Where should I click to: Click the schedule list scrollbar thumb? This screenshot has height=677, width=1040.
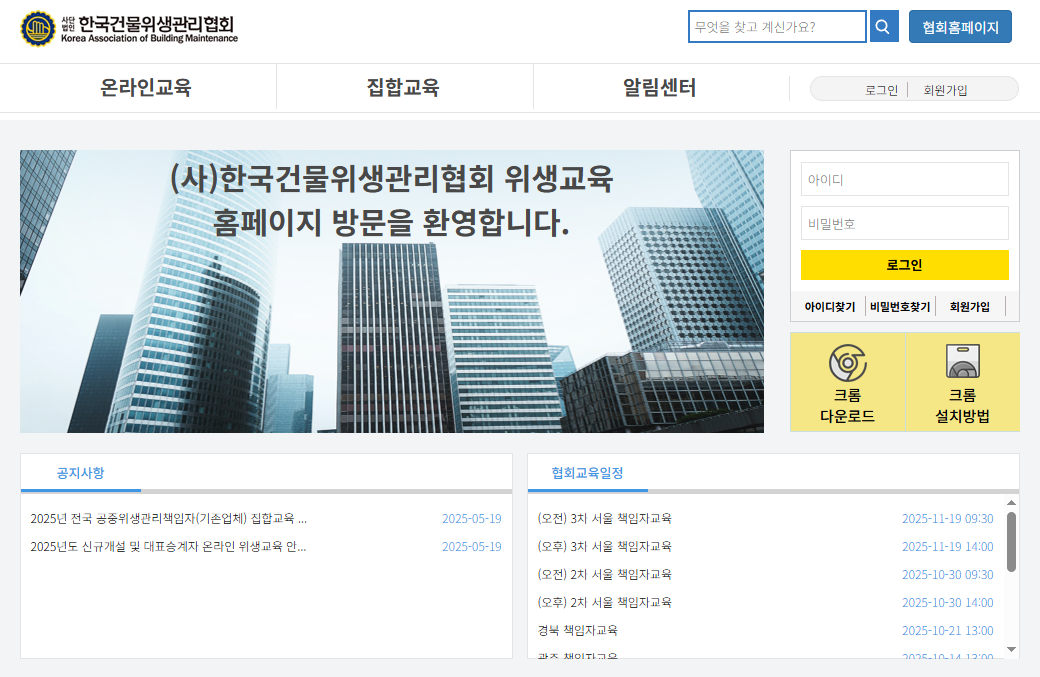click(1011, 541)
